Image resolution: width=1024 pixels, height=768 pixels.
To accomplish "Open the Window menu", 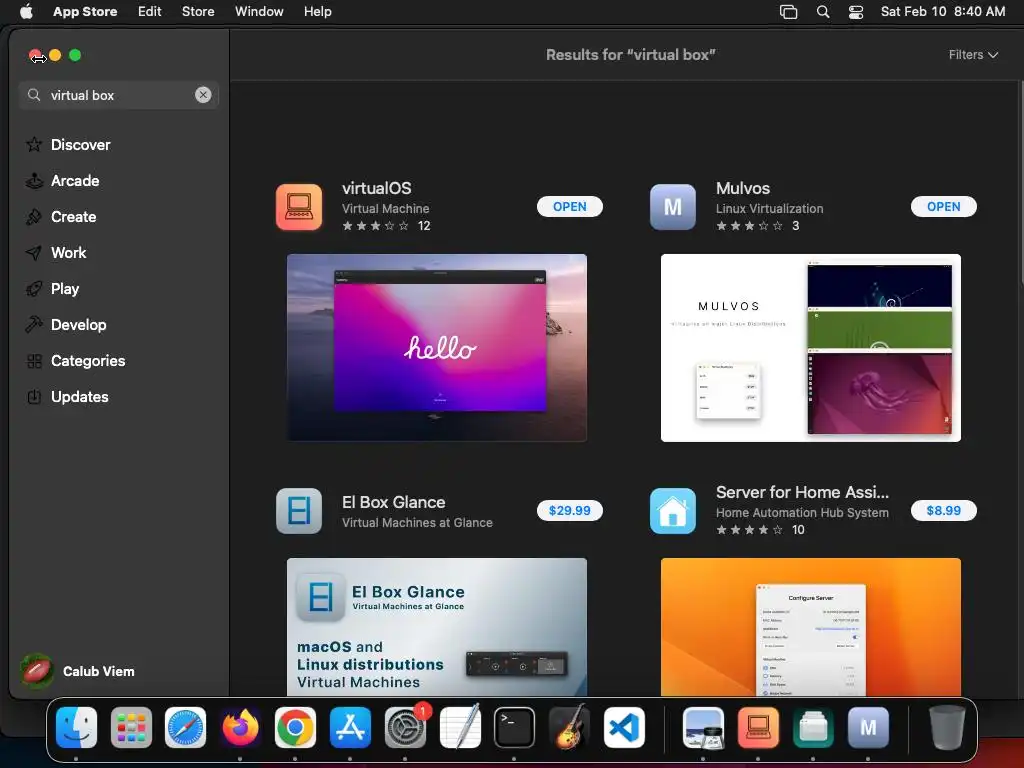I will click(259, 11).
